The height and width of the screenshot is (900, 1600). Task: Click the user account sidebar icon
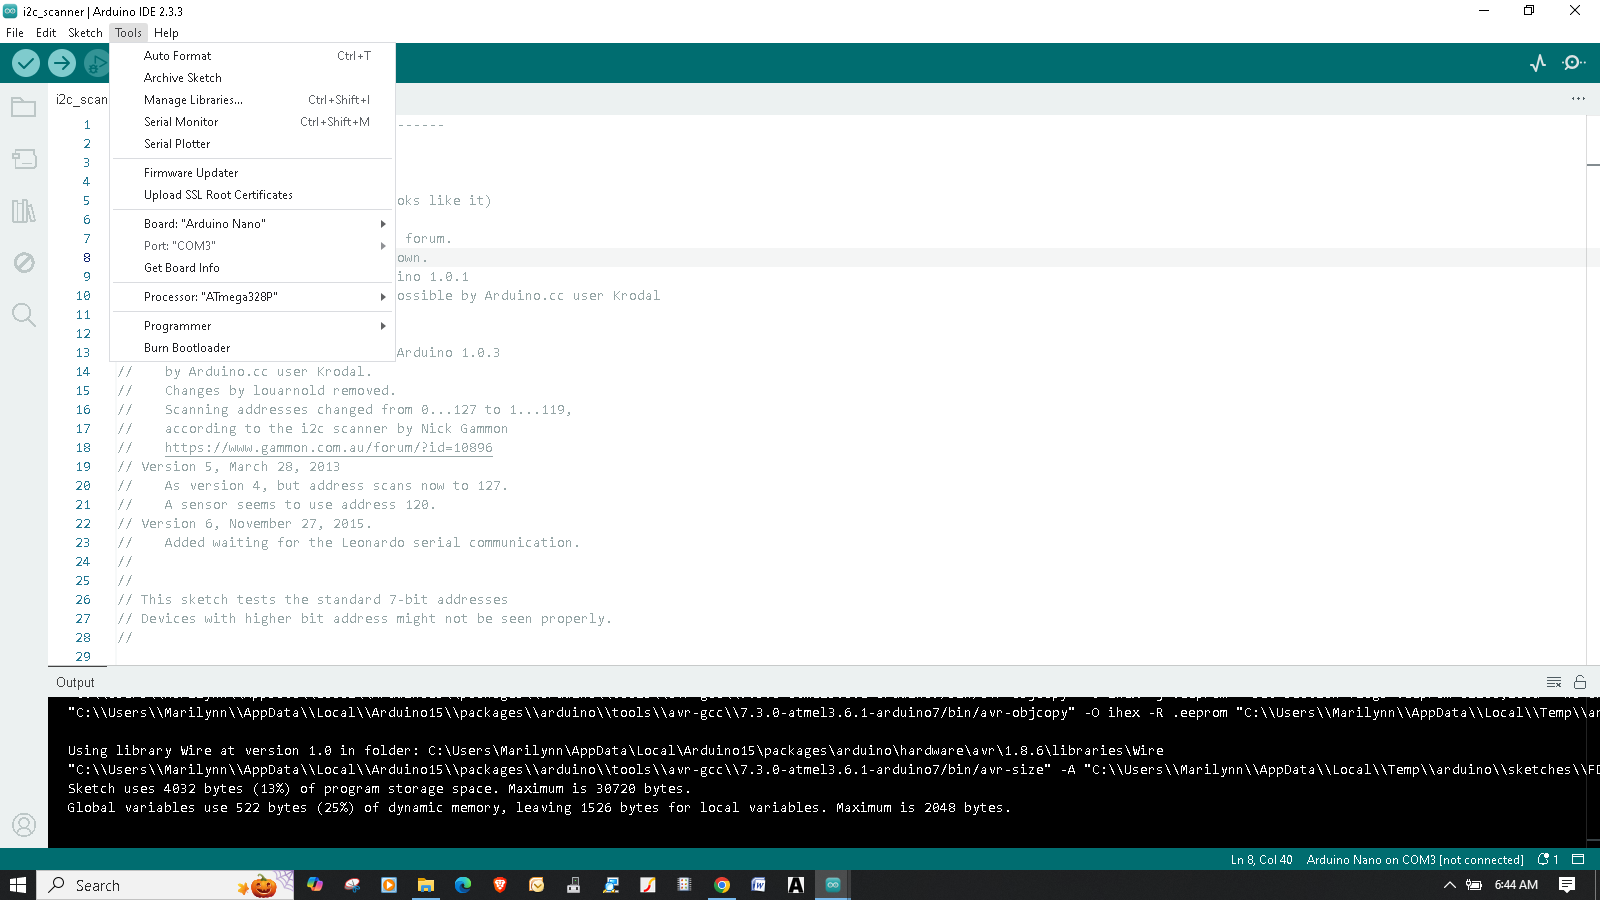tap(24, 825)
